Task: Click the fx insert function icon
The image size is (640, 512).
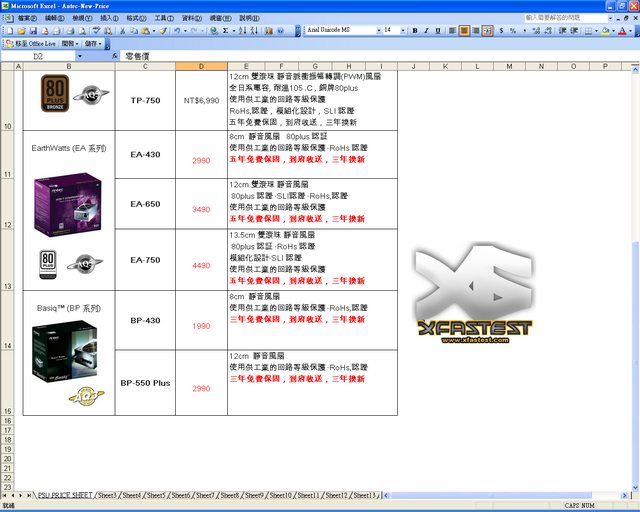Action: [x=115, y=56]
